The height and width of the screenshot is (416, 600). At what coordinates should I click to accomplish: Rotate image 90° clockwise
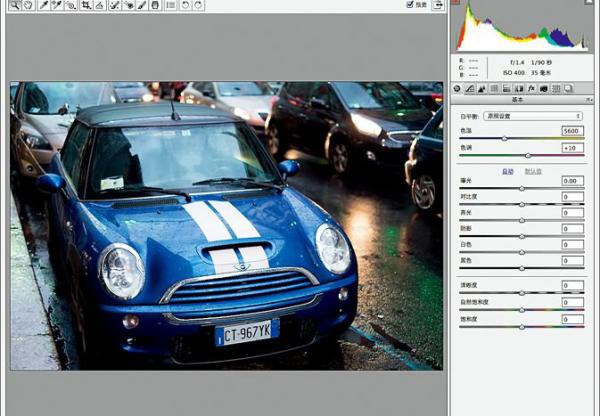point(198,5)
